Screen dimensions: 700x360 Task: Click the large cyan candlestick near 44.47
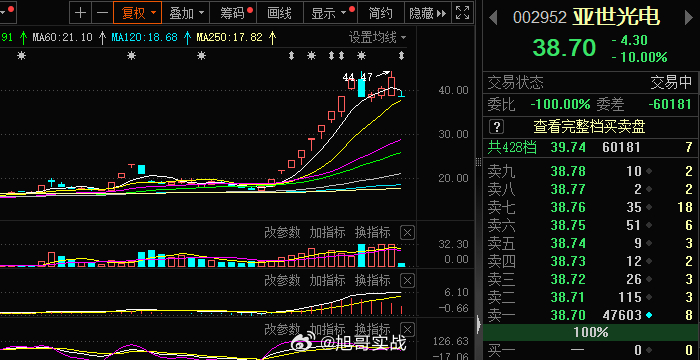pos(361,88)
